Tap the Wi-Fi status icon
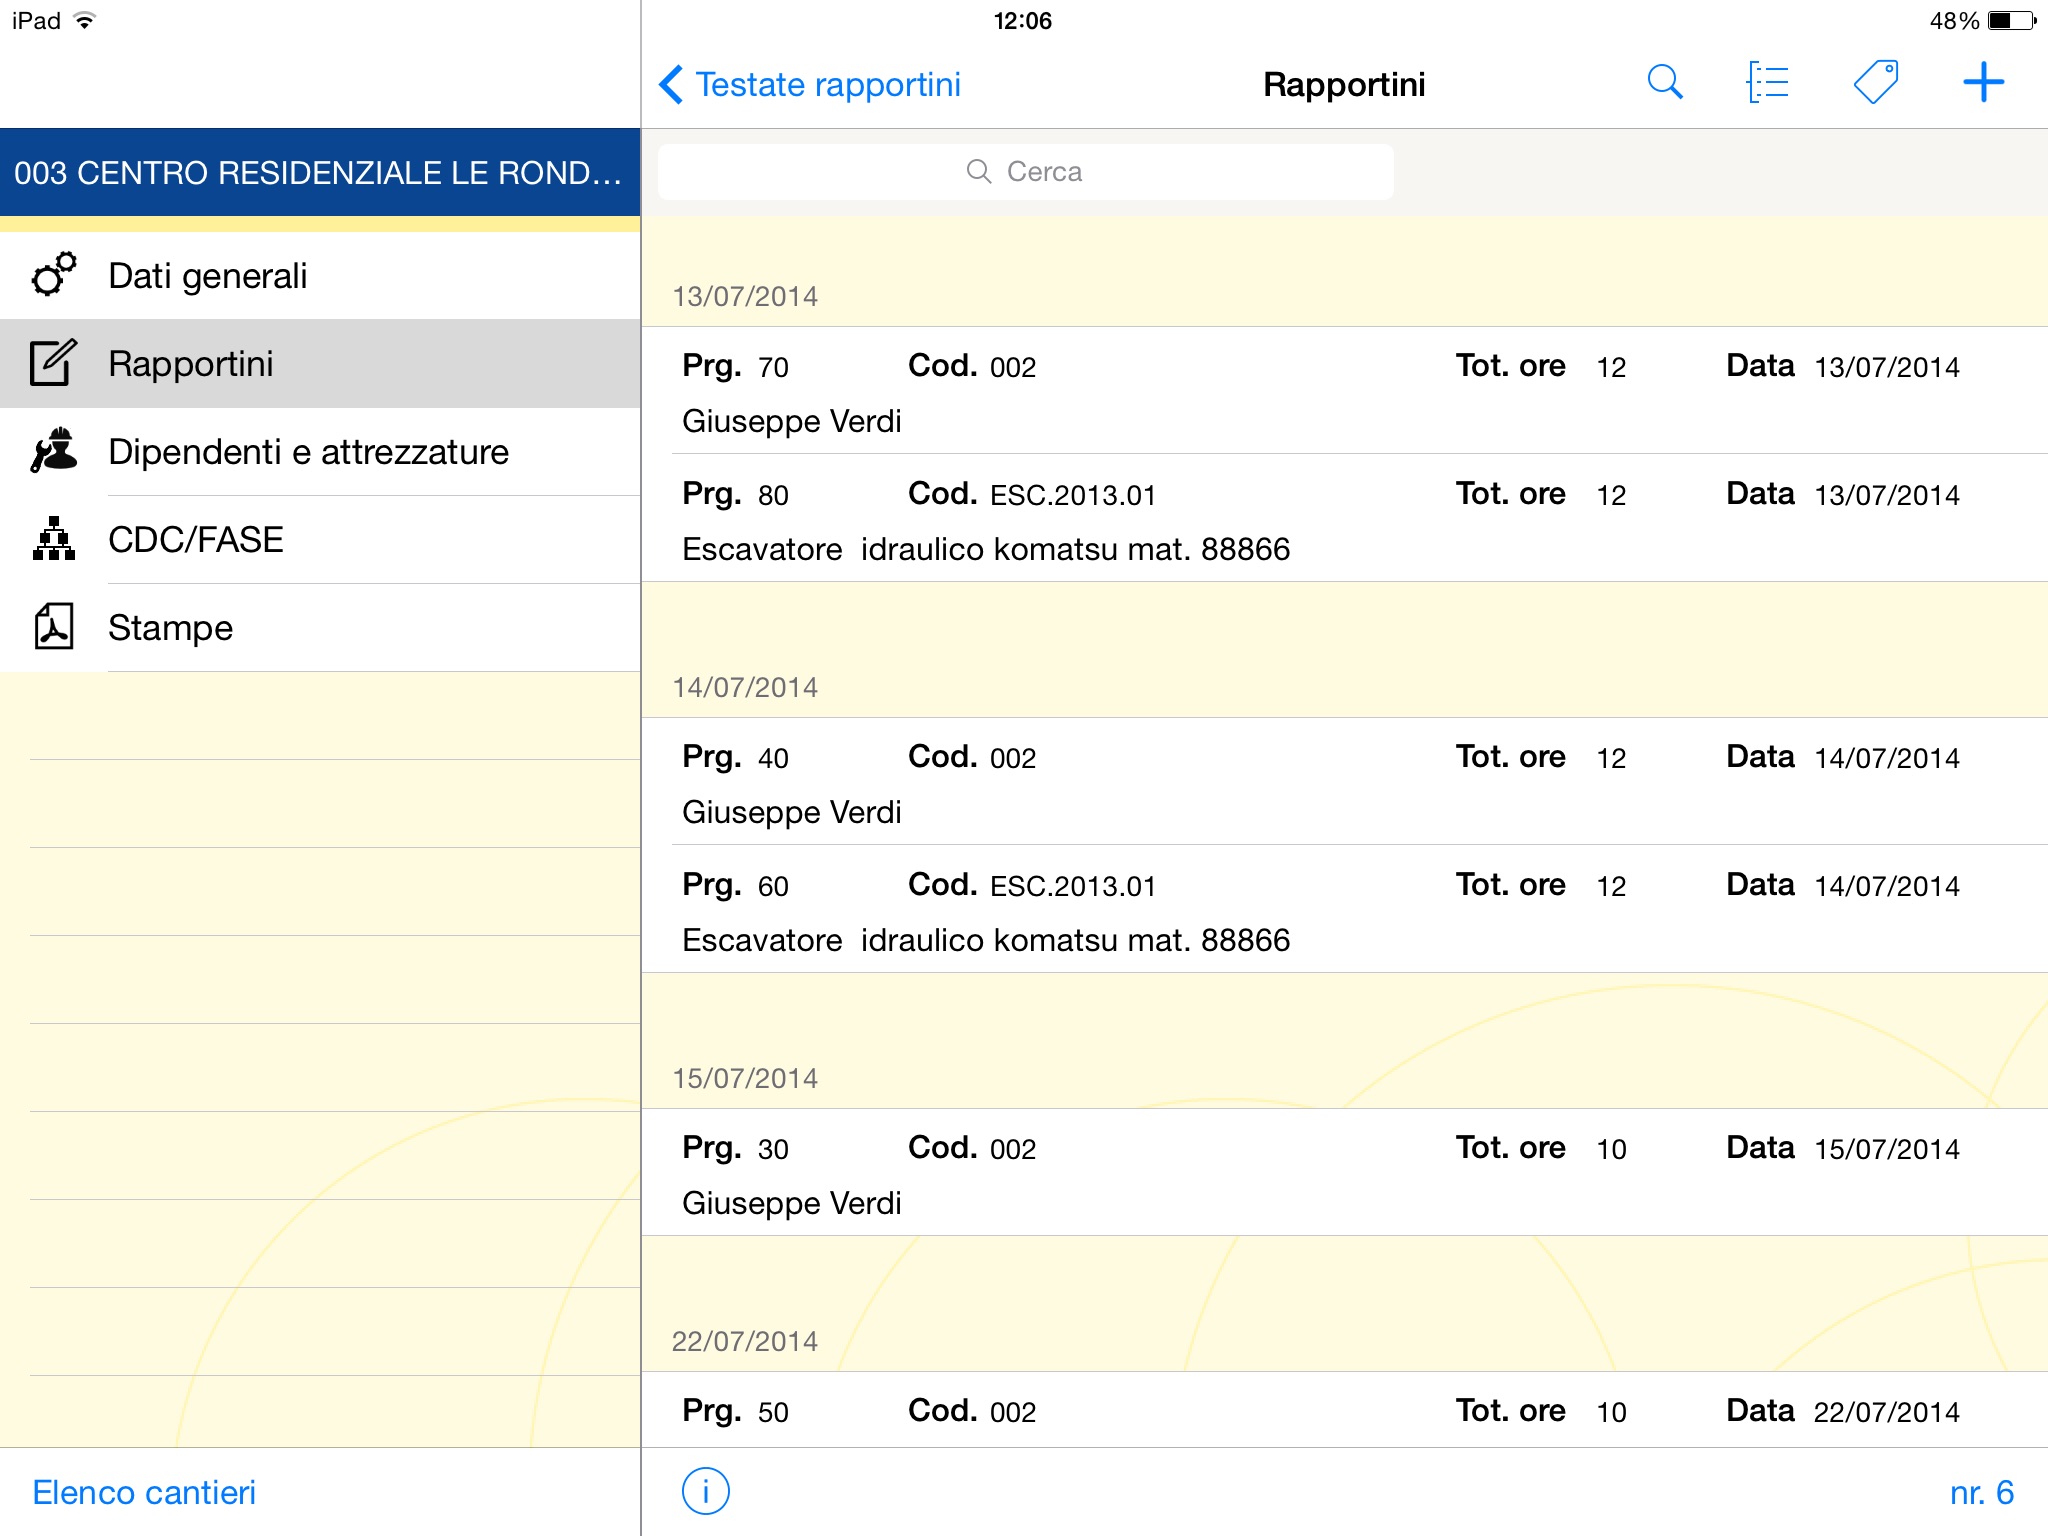The width and height of the screenshot is (2048, 1536). (x=85, y=20)
